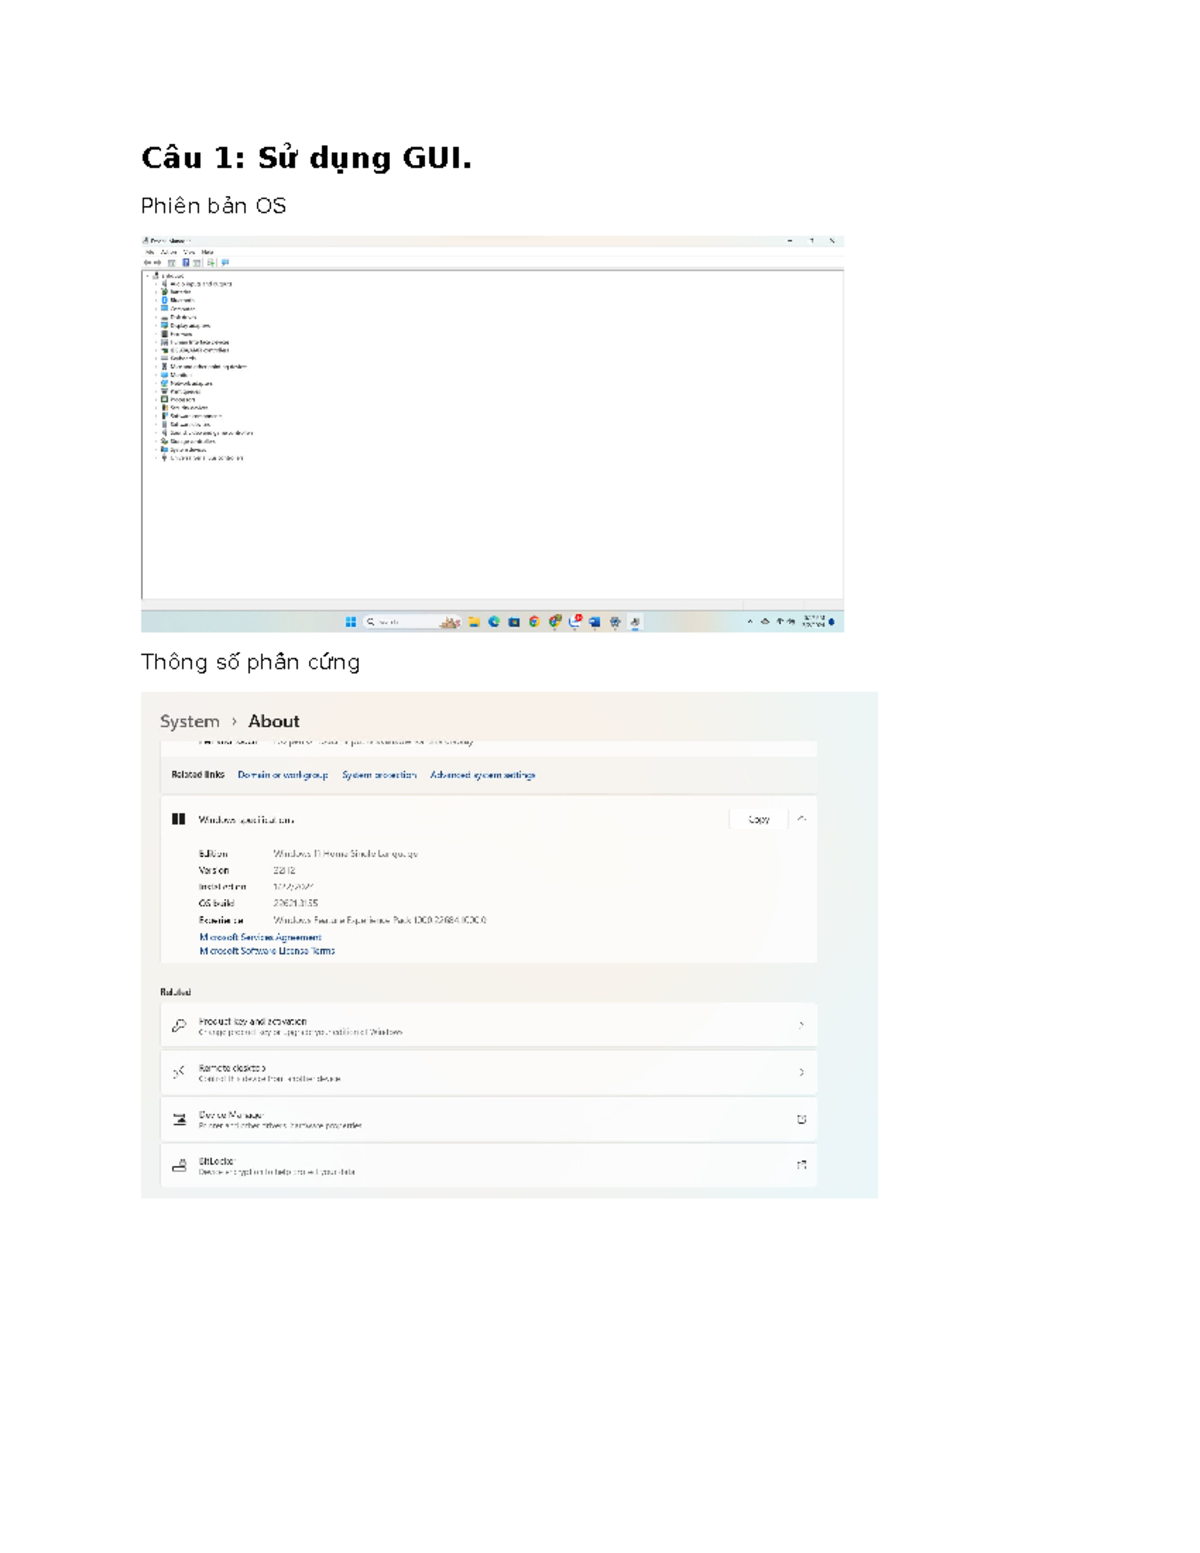Open Microsoft Edge from the taskbar

(494, 622)
